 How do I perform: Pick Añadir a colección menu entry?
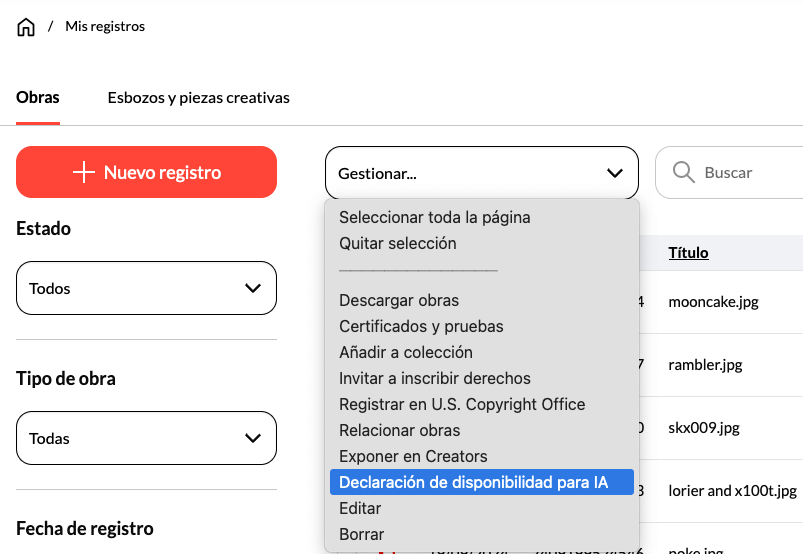(405, 352)
